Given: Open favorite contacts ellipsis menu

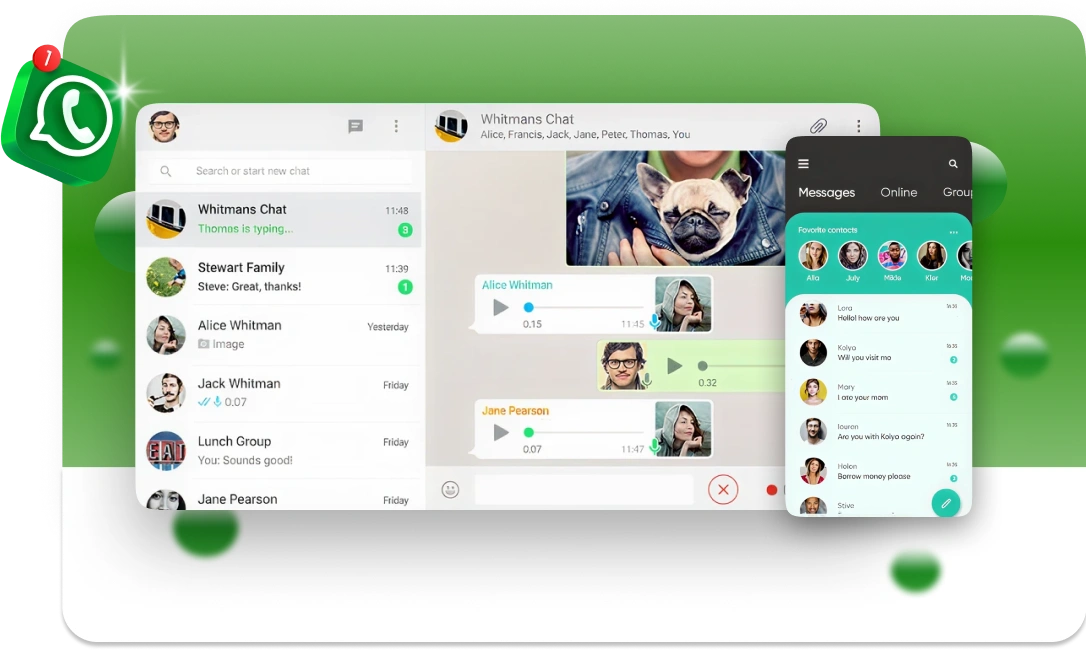Looking at the screenshot, I should [954, 231].
